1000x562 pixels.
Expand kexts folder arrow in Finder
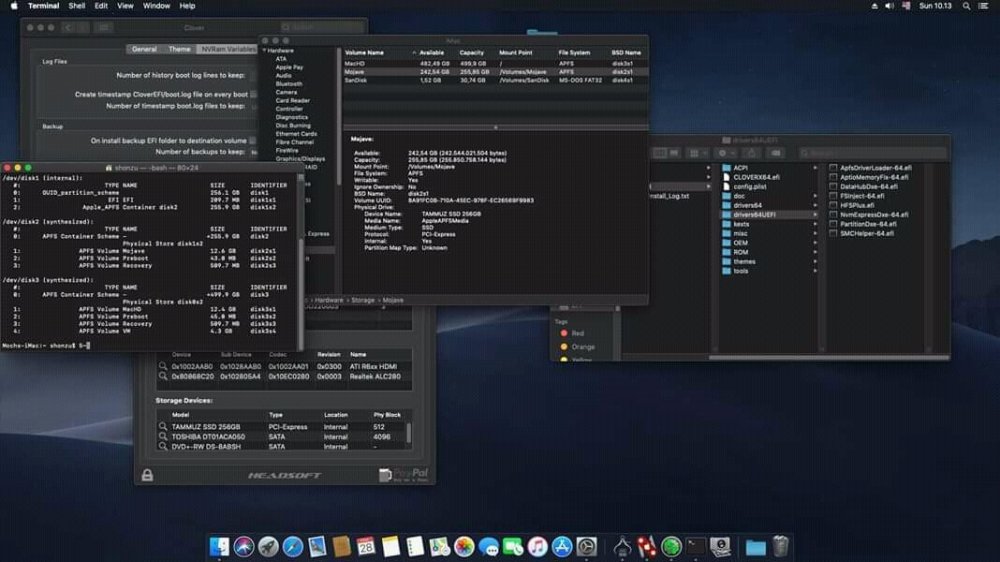tap(815, 224)
